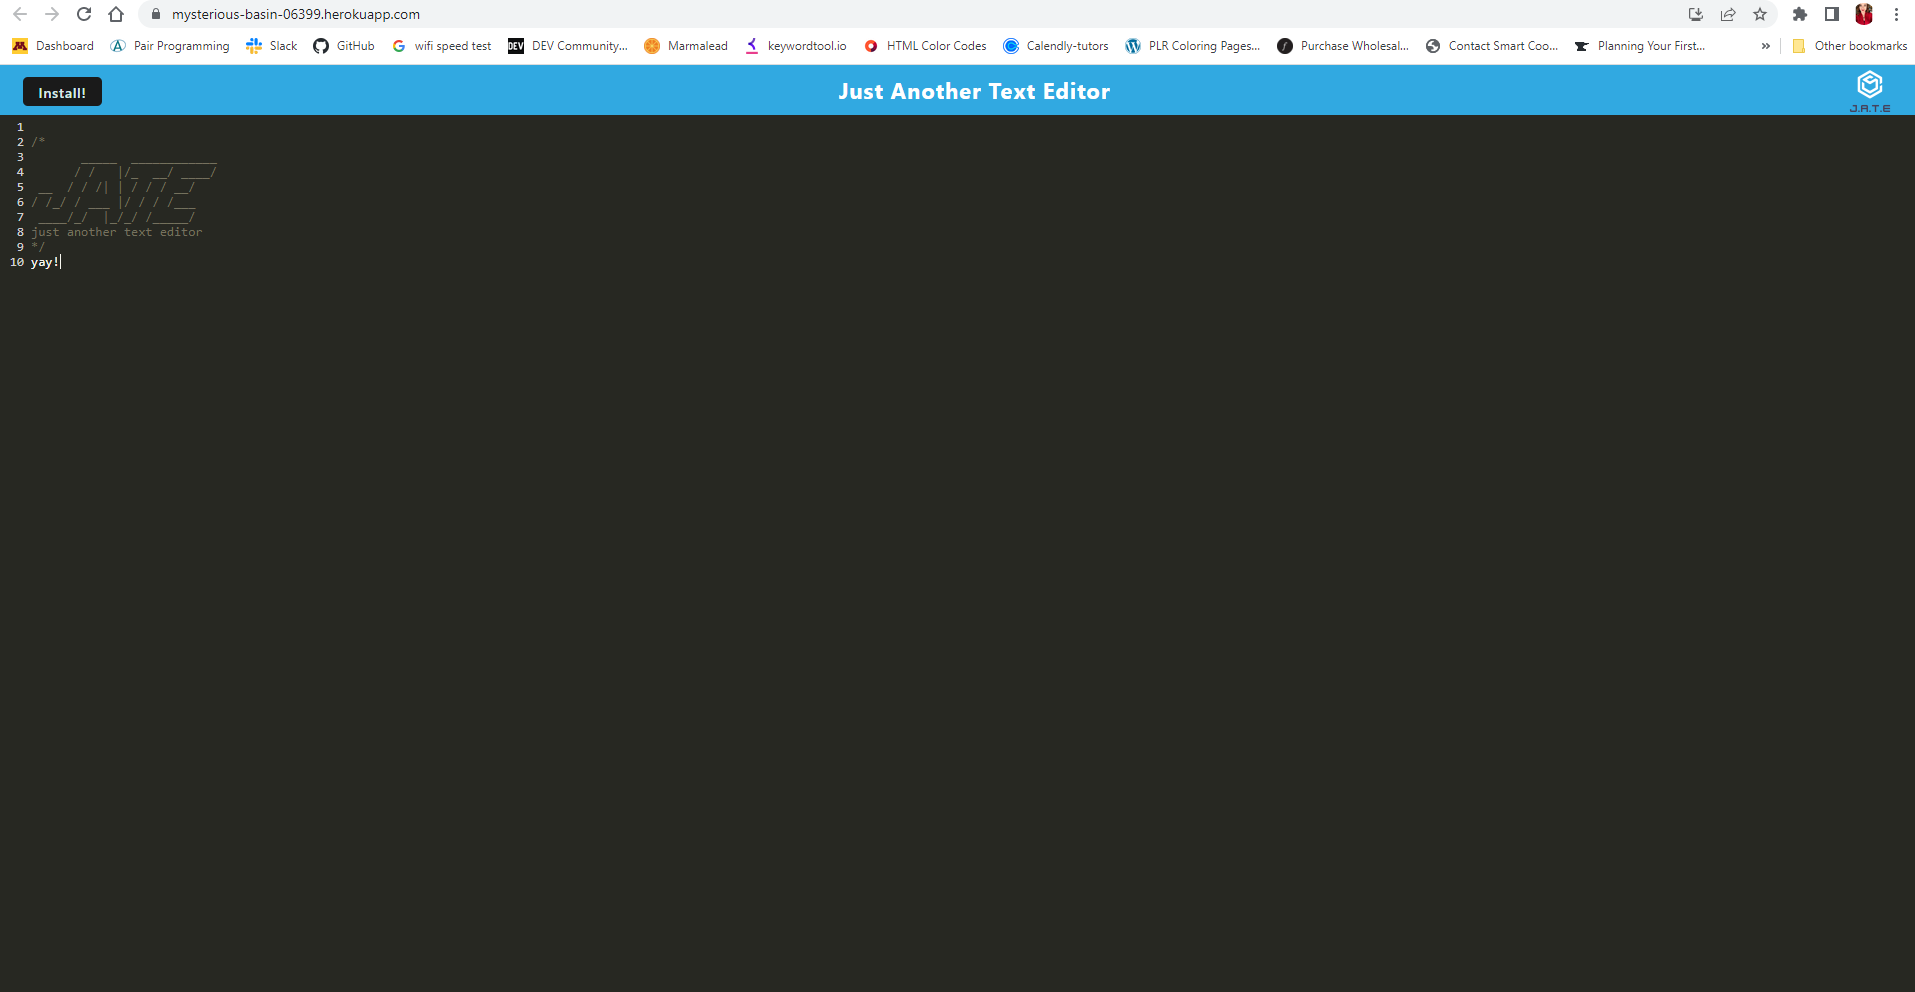This screenshot has height=992, width=1915.
Task: Click line 10 containing yay! text
Action: 45,262
